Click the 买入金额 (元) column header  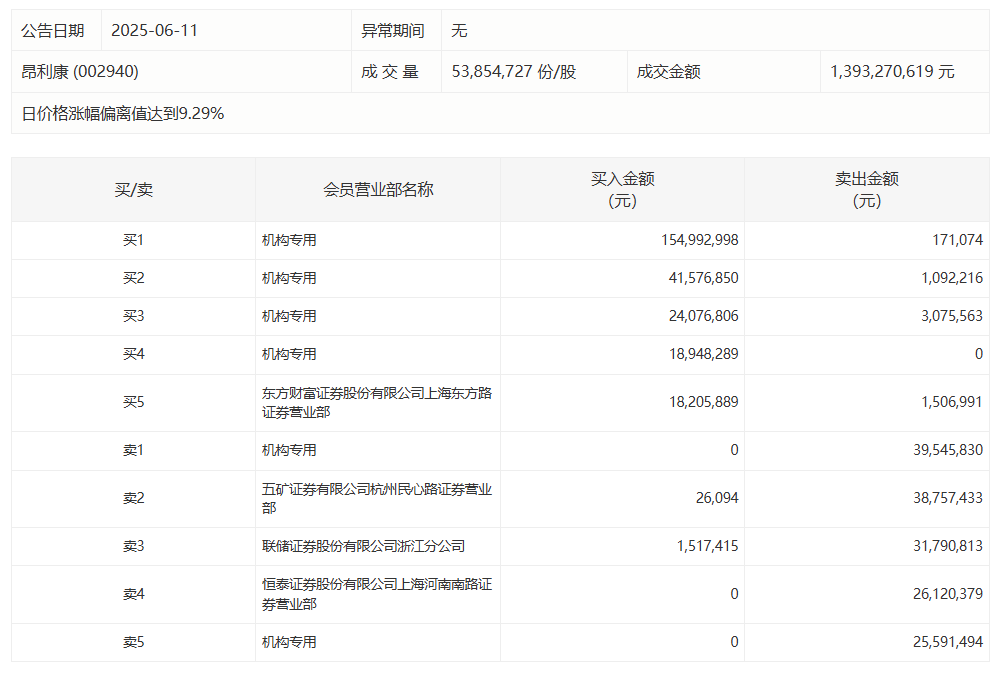click(x=622, y=189)
